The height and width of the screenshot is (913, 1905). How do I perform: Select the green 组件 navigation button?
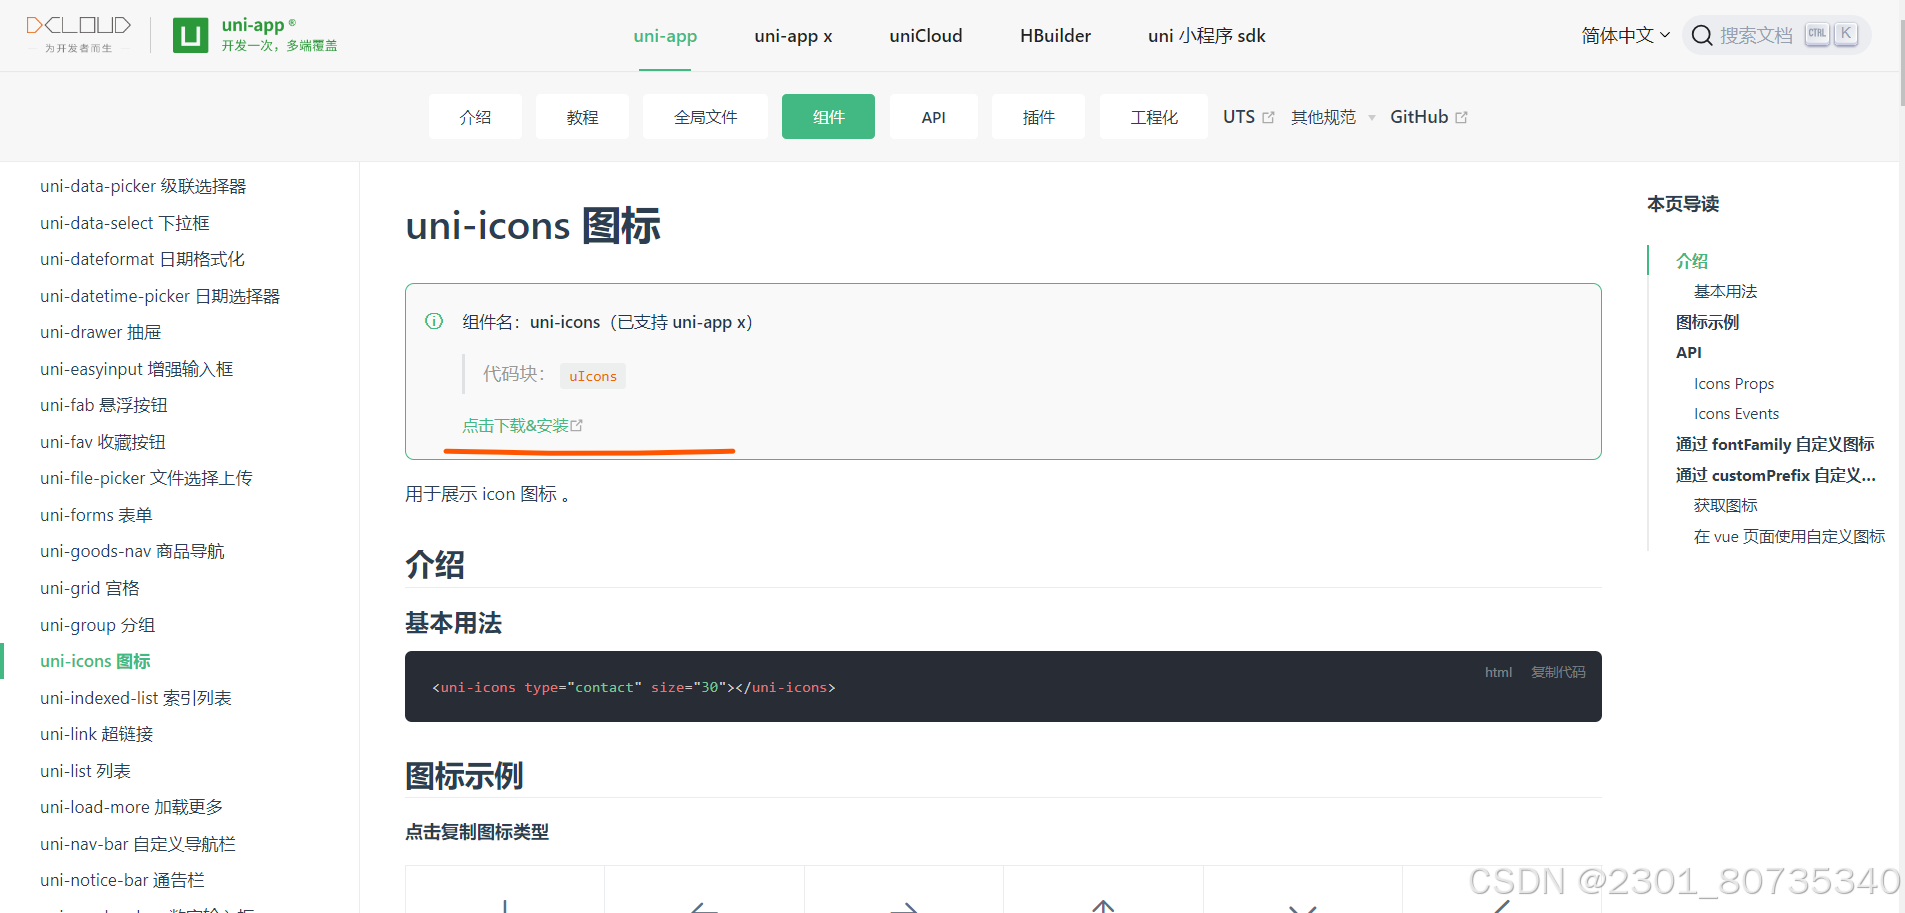(828, 117)
